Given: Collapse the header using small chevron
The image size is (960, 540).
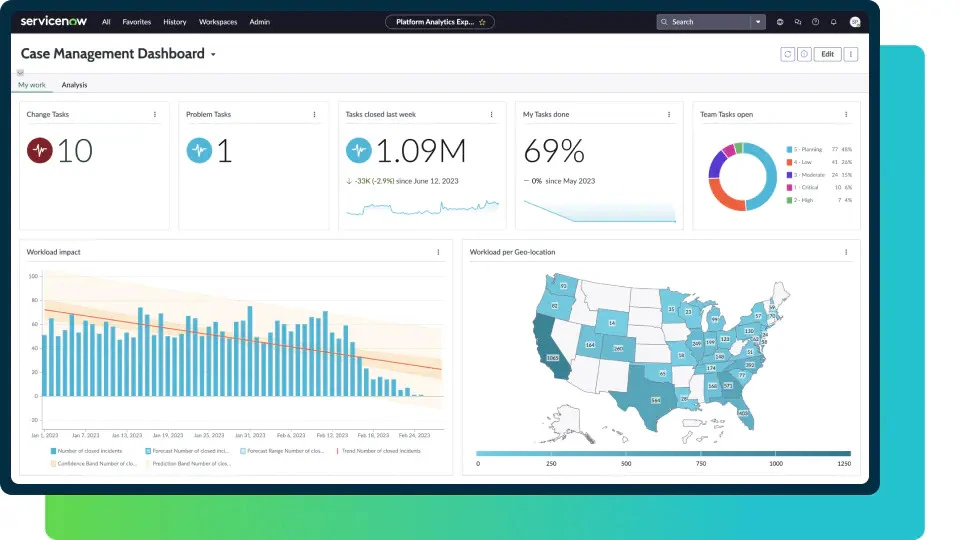Looking at the screenshot, I should (x=20, y=73).
